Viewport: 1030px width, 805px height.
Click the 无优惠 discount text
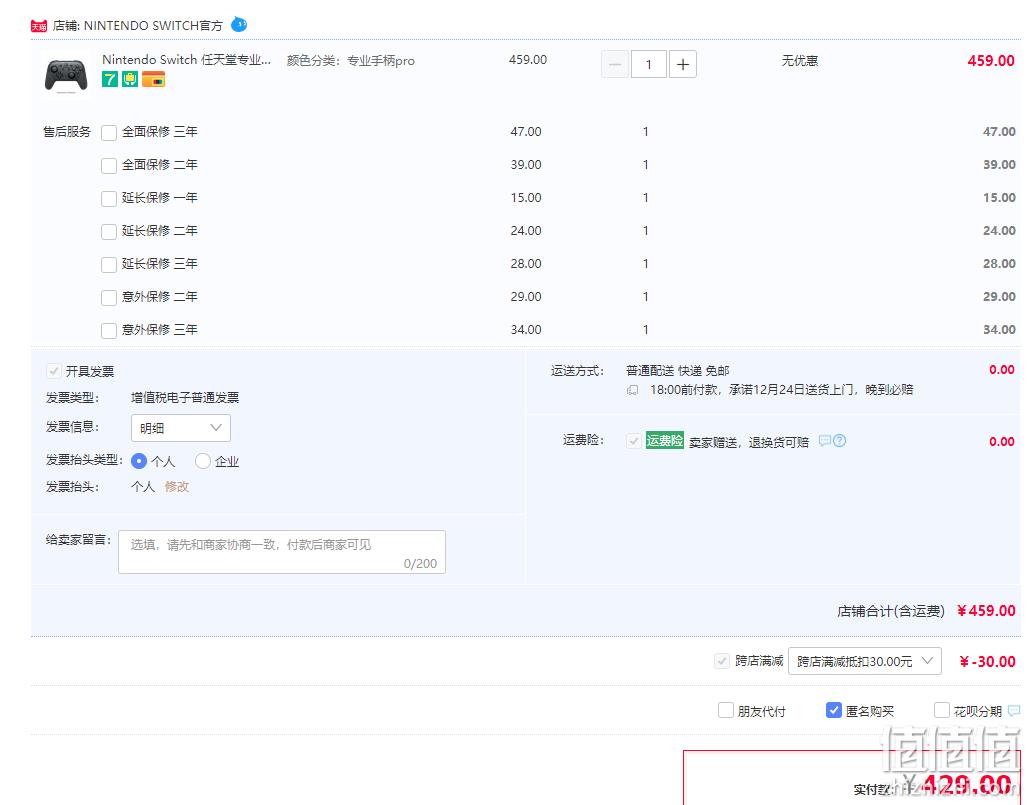pyautogui.click(x=799, y=60)
